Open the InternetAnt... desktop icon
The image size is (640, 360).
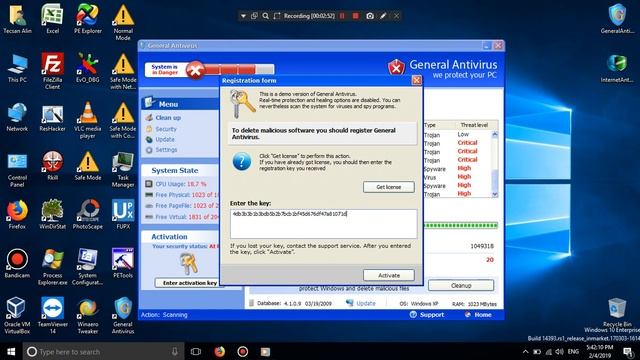pos(617,68)
